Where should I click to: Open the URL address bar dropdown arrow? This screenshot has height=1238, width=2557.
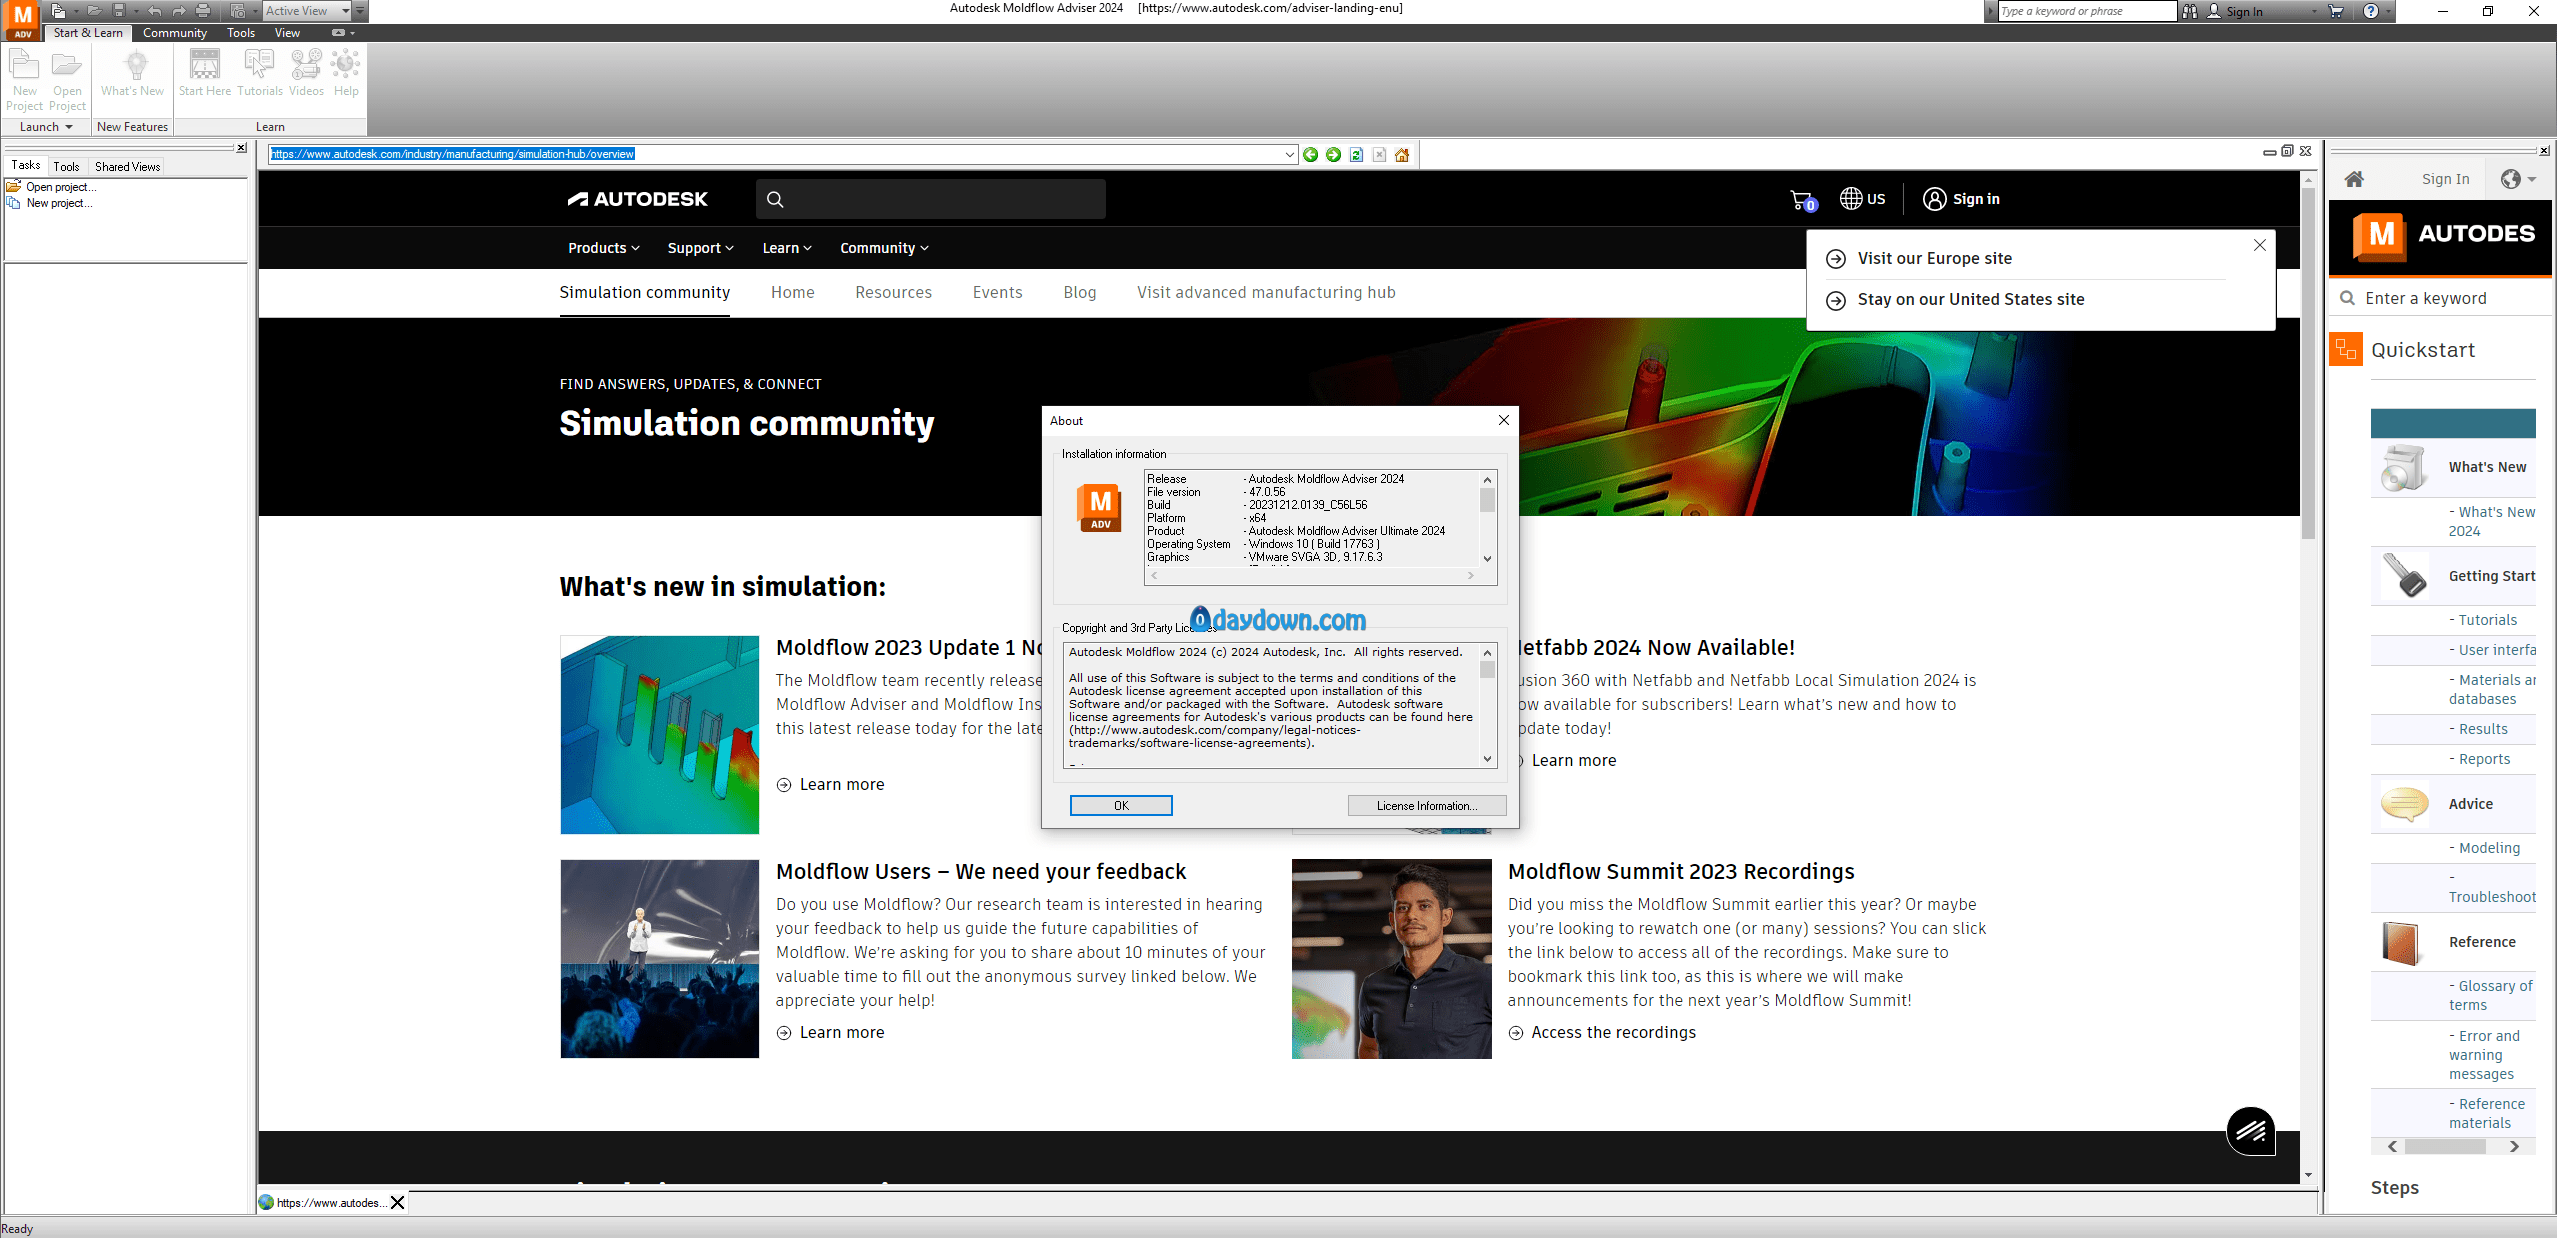[x=1289, y=154]
